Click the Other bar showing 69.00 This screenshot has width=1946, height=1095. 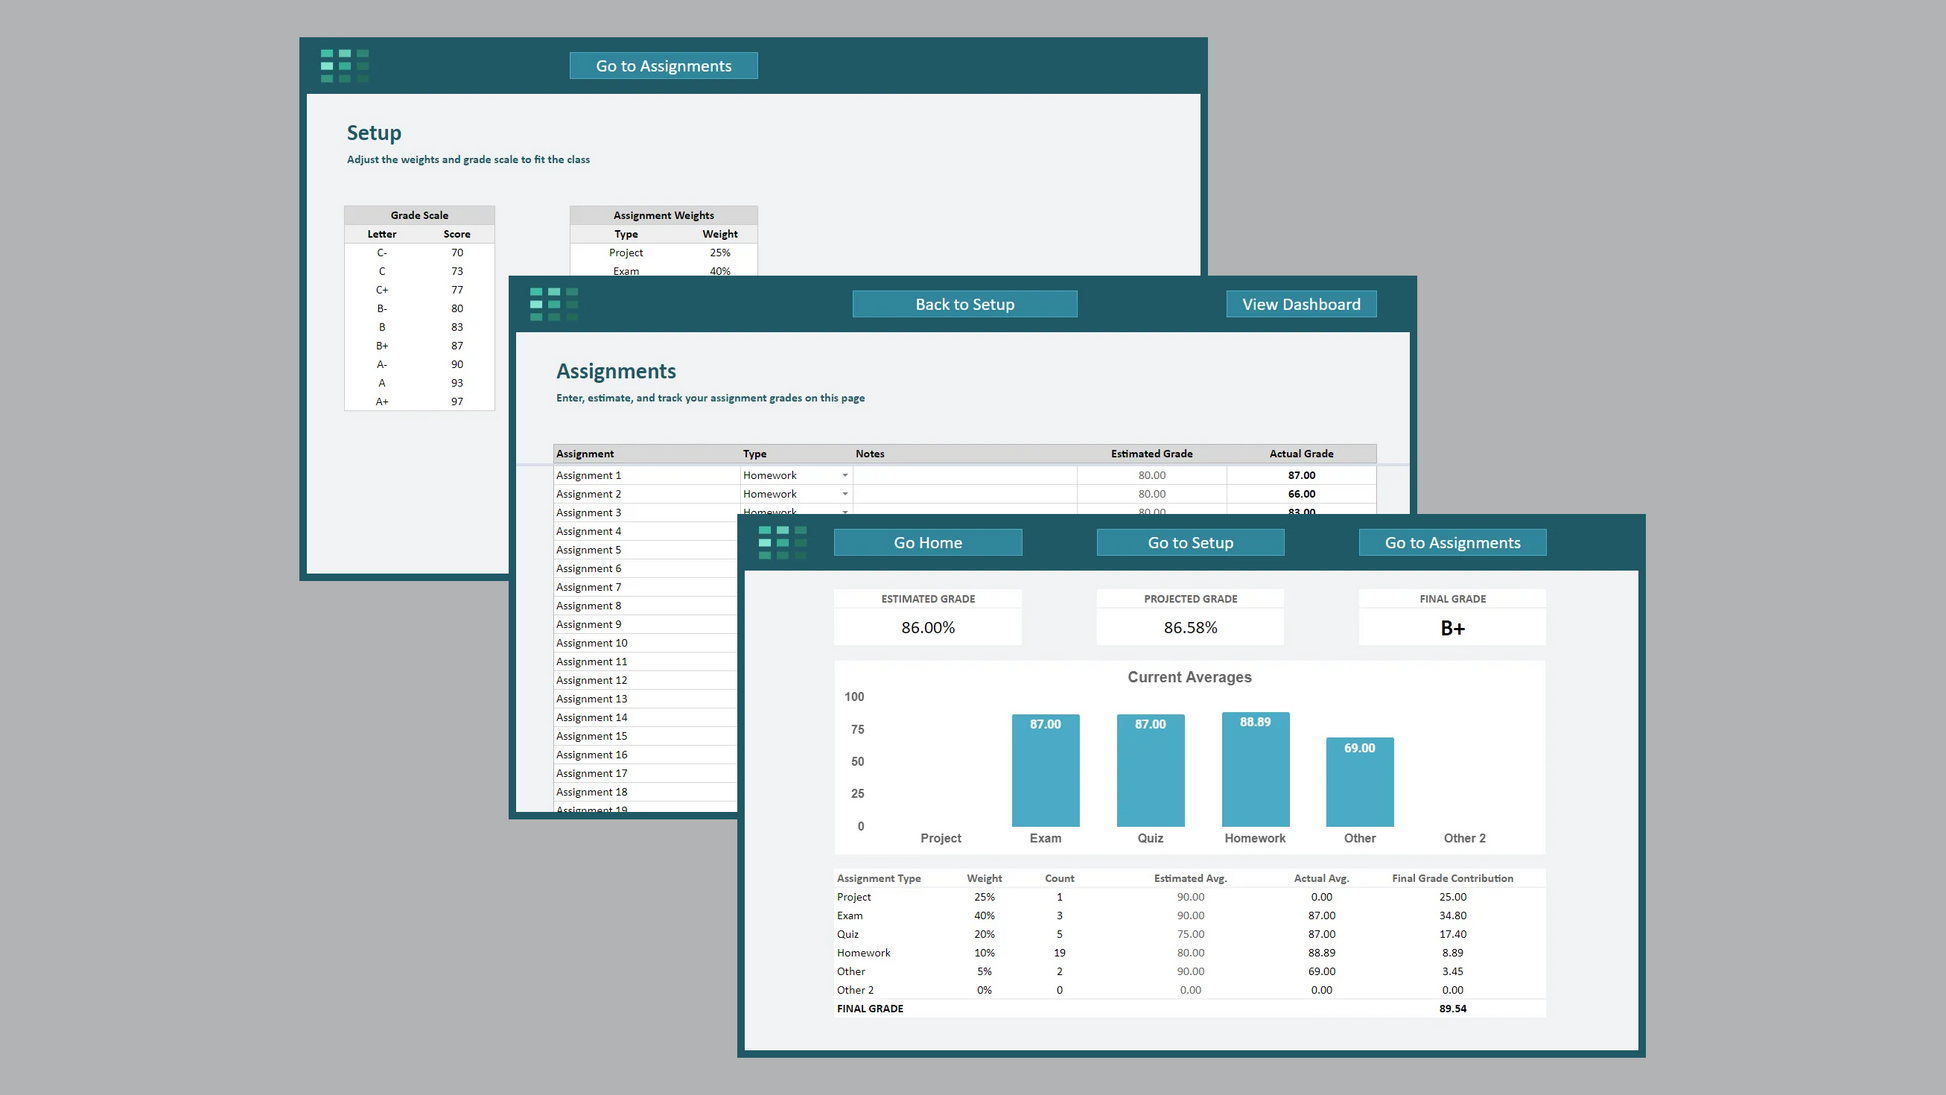tap(1359, 785)
